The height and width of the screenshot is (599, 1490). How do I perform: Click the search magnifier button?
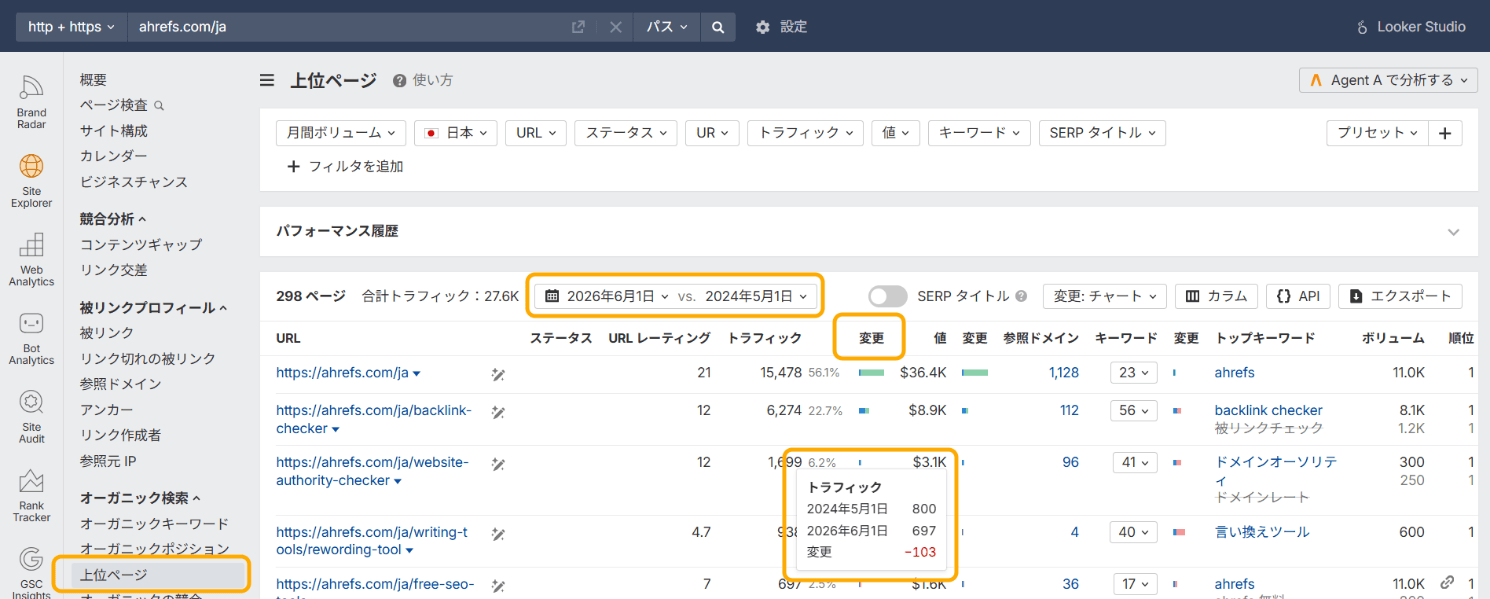[x=718, y=27]
